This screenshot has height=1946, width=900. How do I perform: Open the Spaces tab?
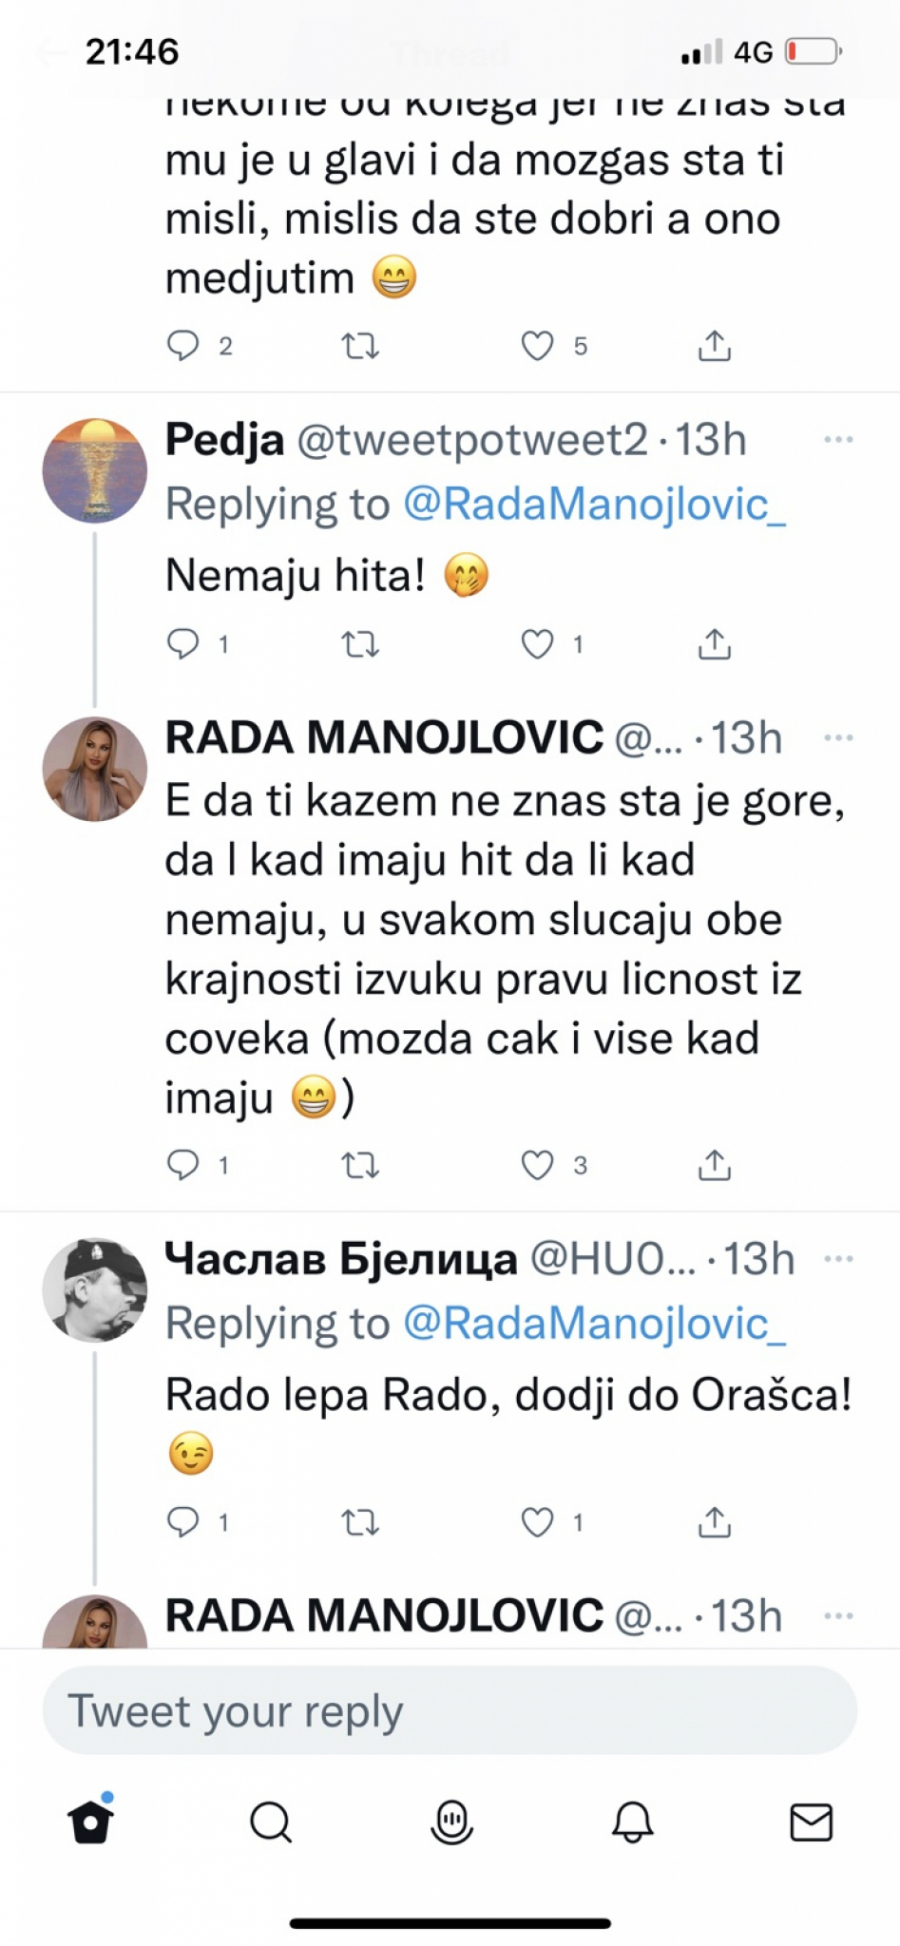(451, 1822)
